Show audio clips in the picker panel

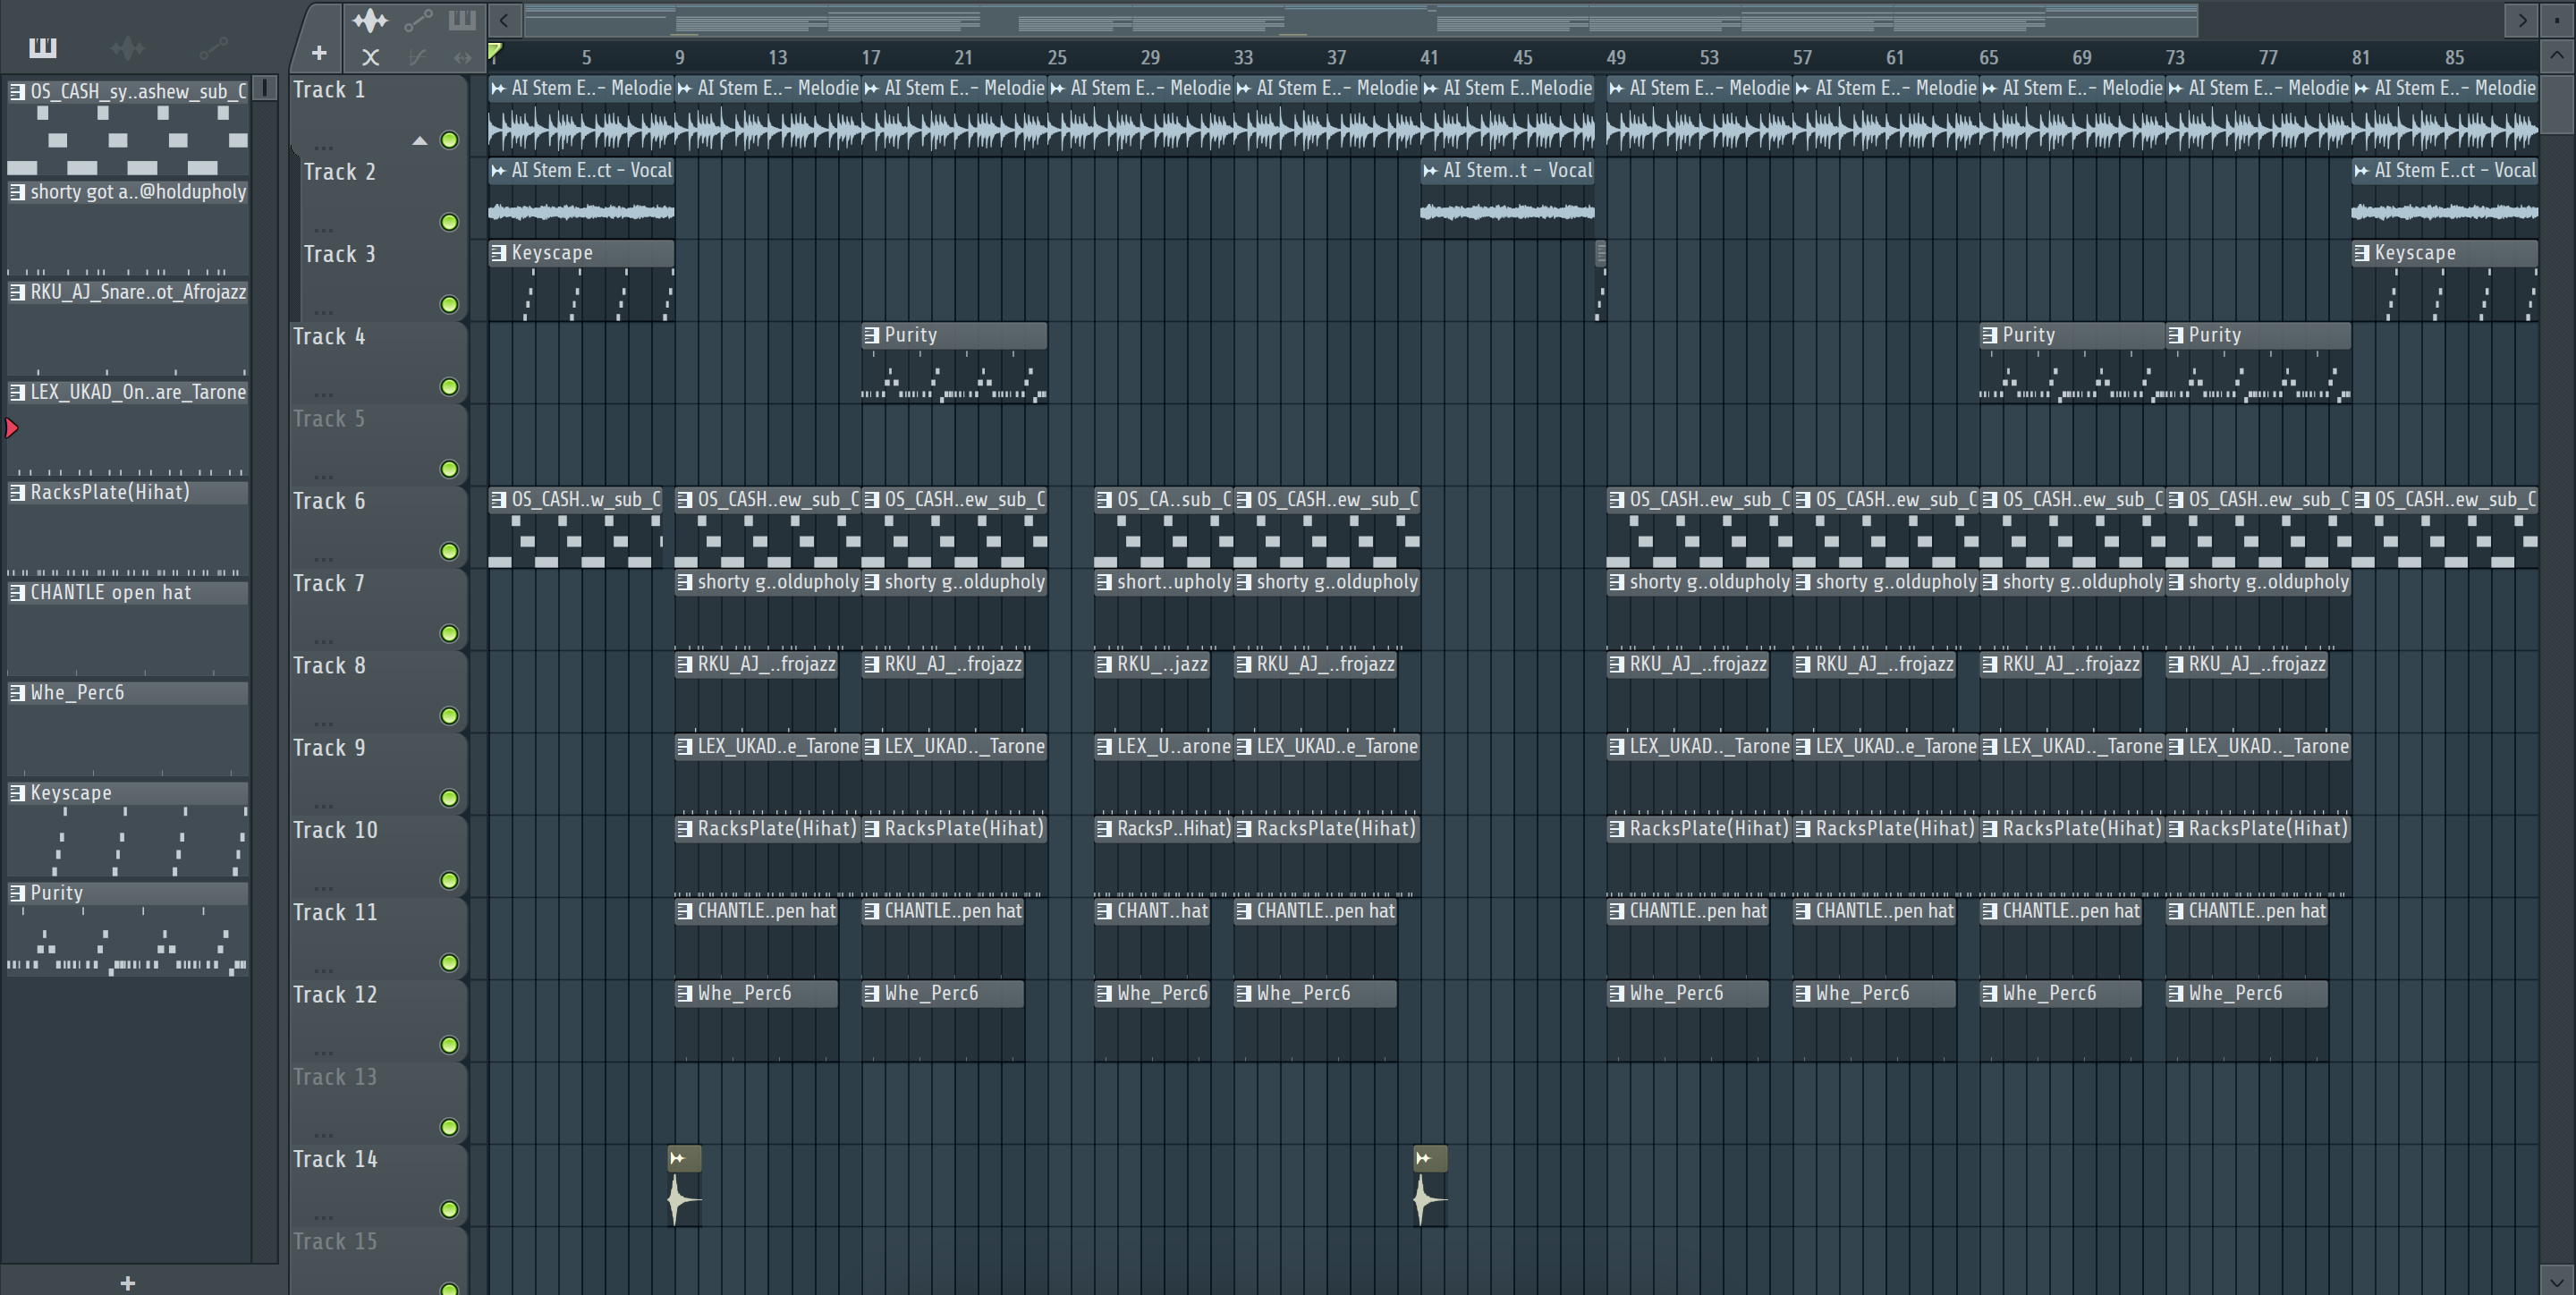128,47
